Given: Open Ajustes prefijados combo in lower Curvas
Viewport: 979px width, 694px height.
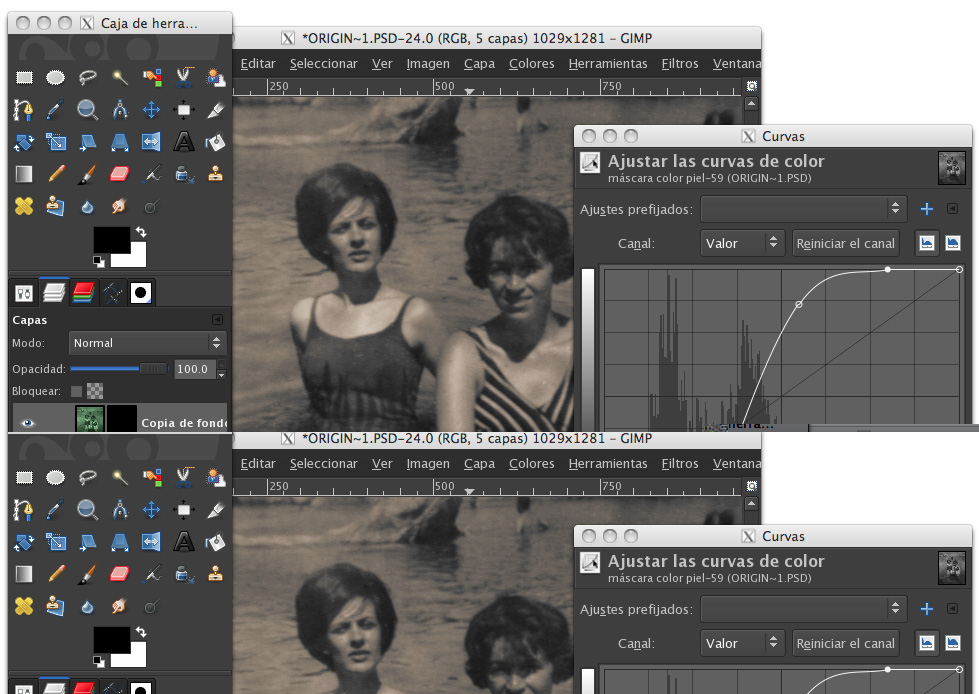Looking at the screenshot, I should click(x=804, y=609).
